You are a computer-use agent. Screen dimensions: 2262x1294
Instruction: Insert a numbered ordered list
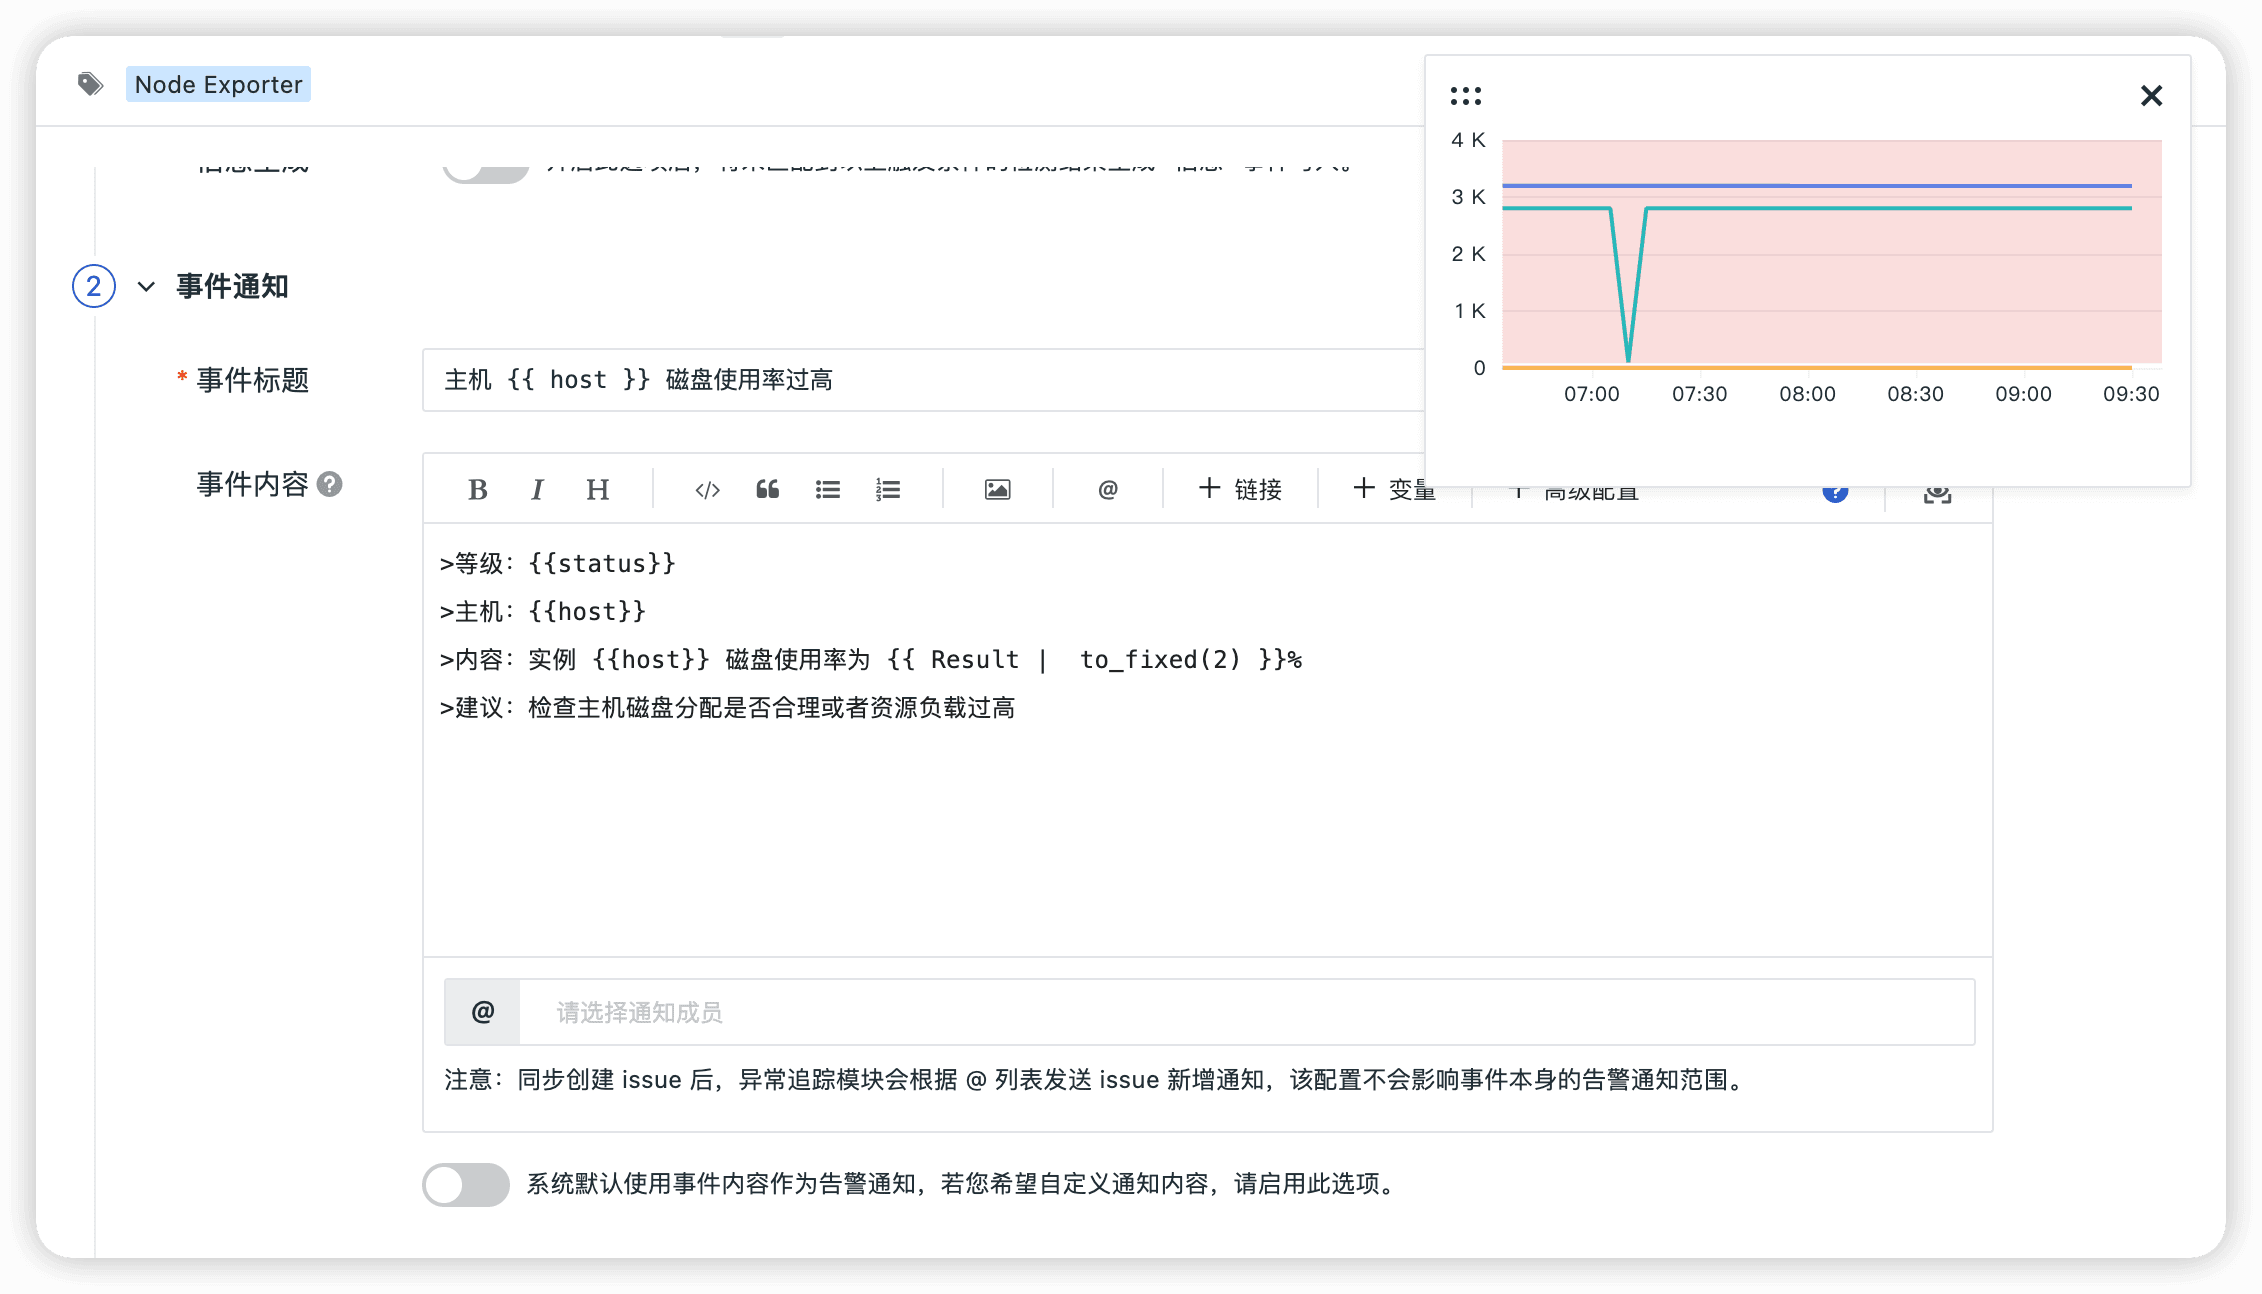click(x=888, y=489)
